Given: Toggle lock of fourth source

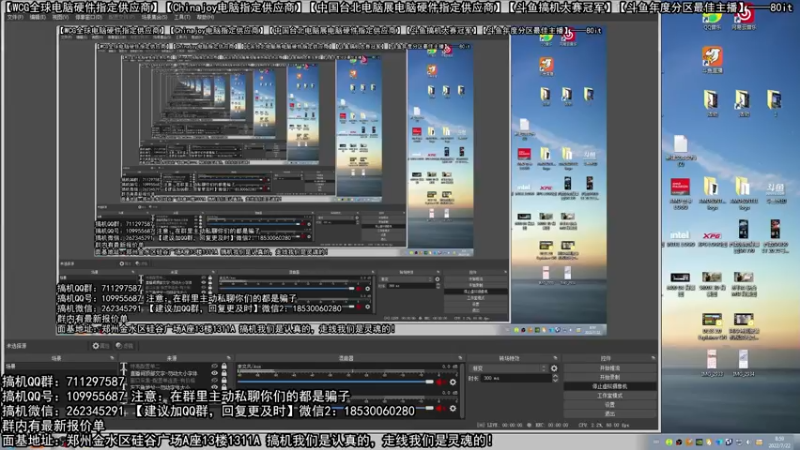Looking at the screenshot, I should tap(224, 387).
